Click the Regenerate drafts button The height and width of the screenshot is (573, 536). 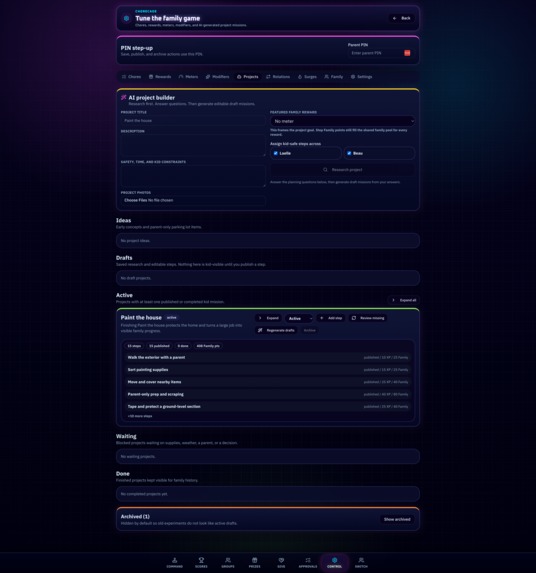click(276, 330)
